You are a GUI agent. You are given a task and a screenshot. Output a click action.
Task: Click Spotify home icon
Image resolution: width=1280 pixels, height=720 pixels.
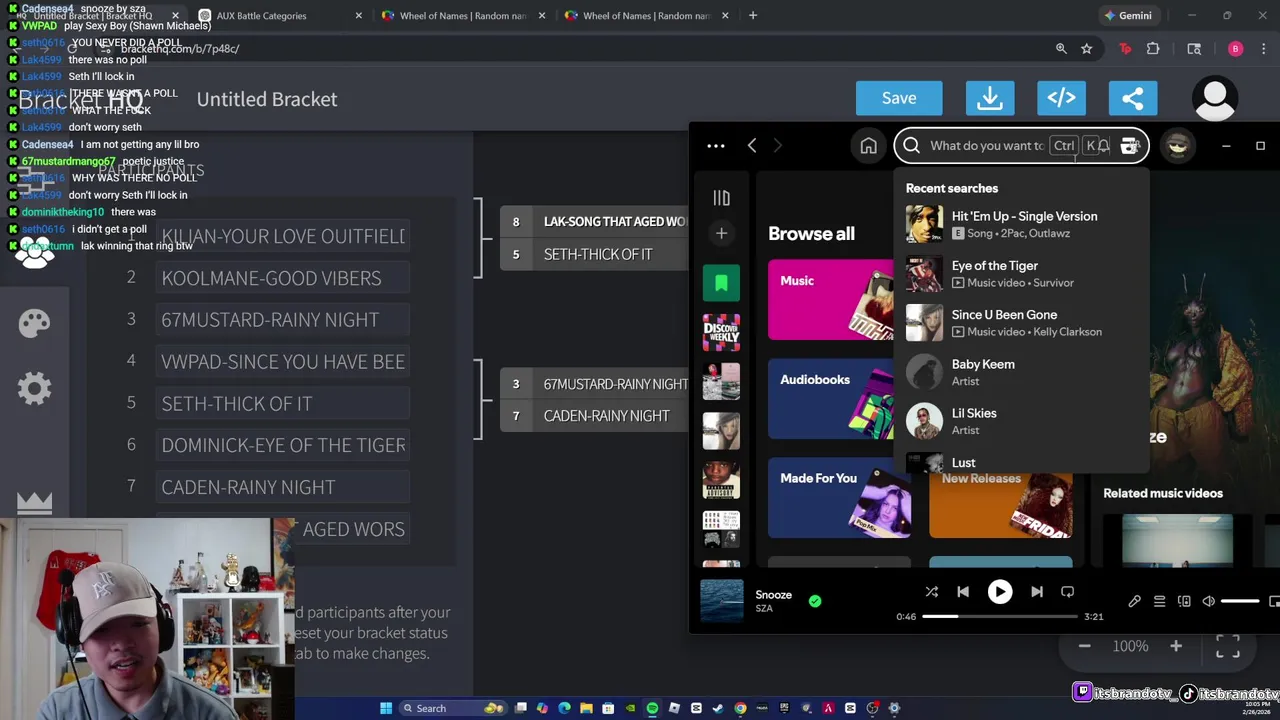pos(868,146)
